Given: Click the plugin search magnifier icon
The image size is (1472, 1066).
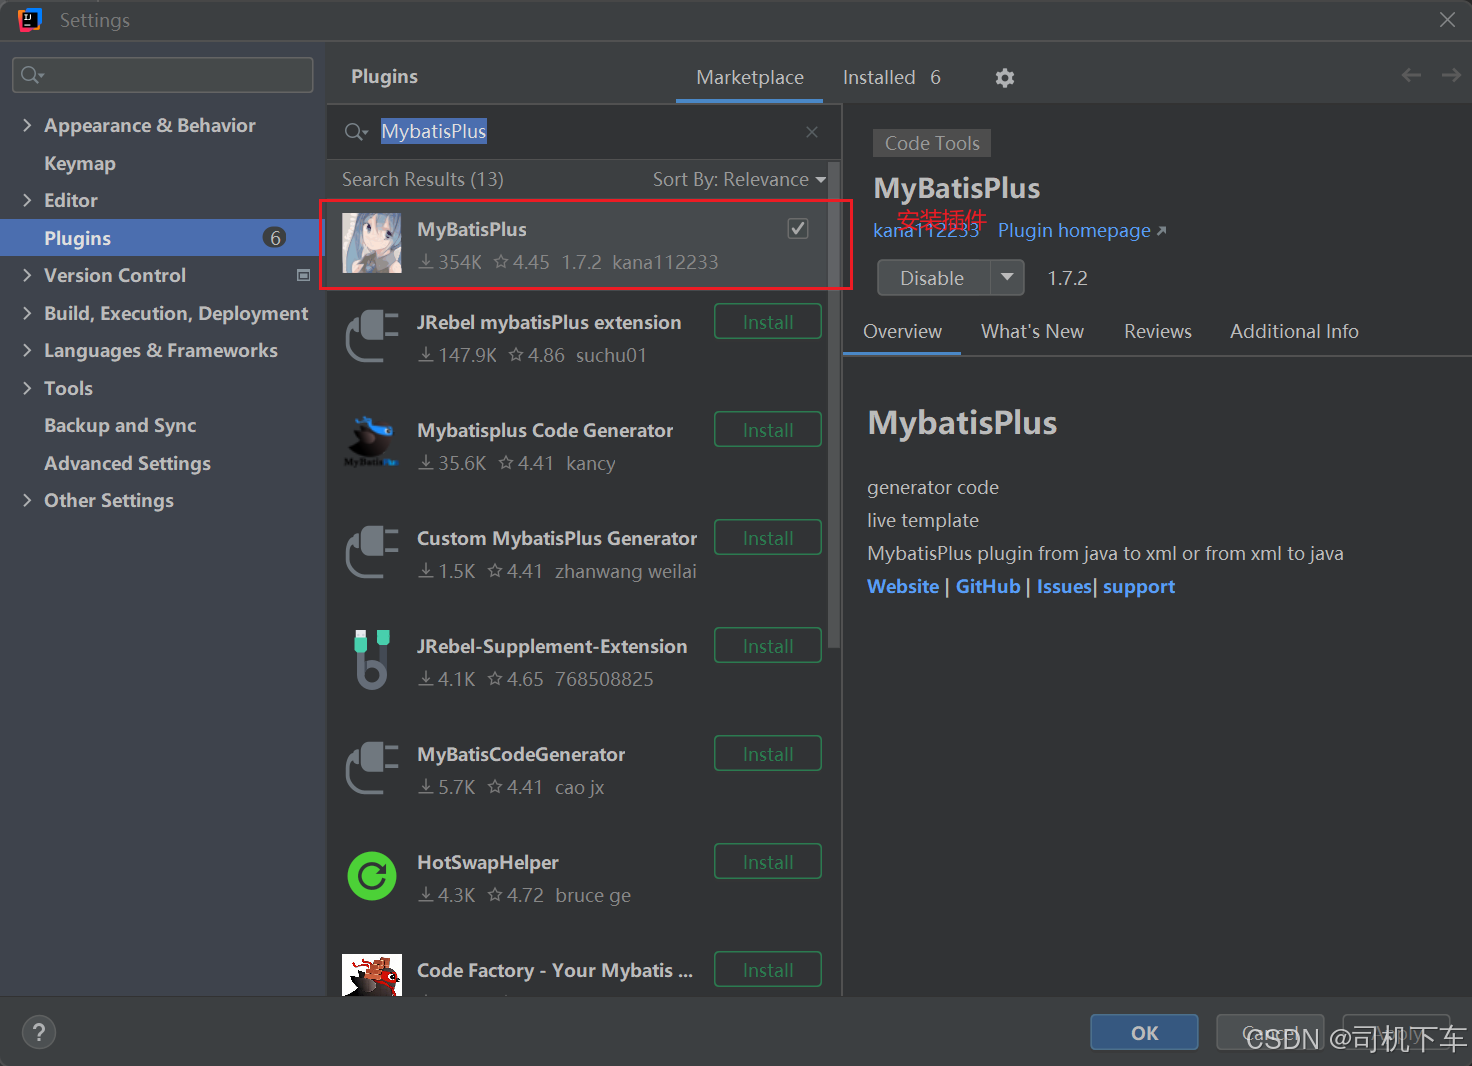Looking at the screenshot, I should point(356,132).
